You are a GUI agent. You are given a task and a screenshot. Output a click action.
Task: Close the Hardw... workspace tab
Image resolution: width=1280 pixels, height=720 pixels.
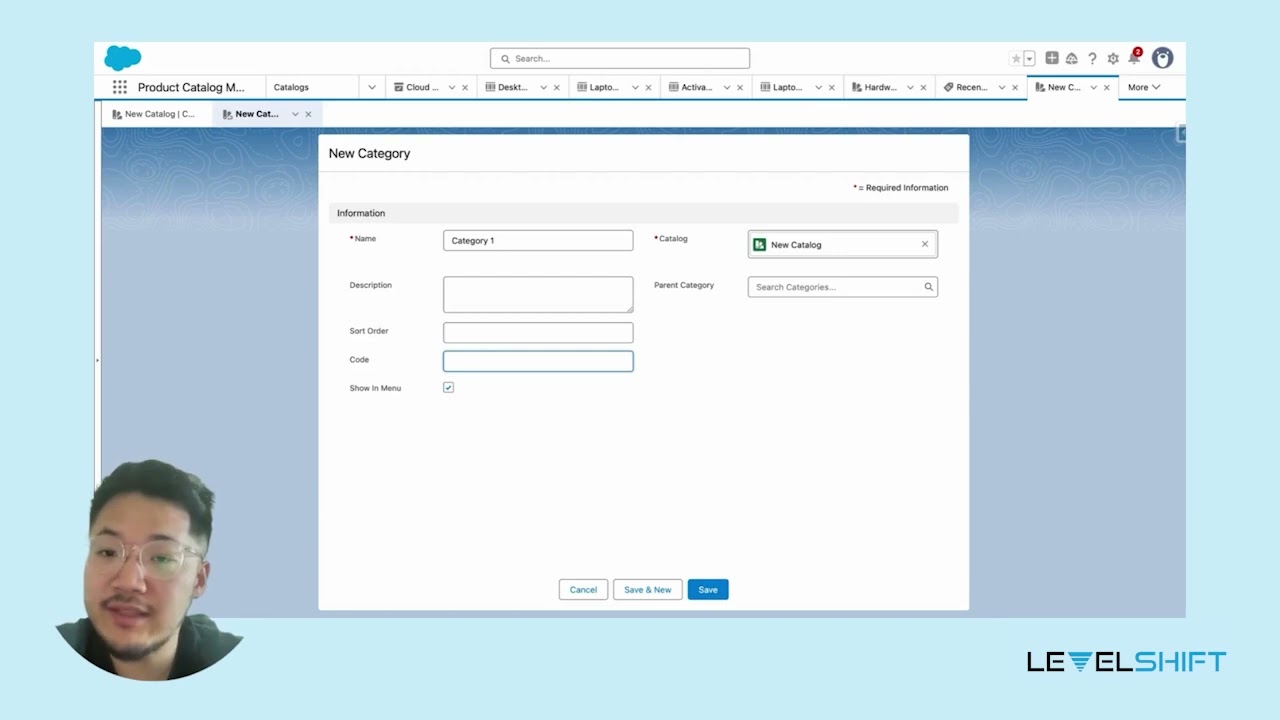tap(923, 88)
